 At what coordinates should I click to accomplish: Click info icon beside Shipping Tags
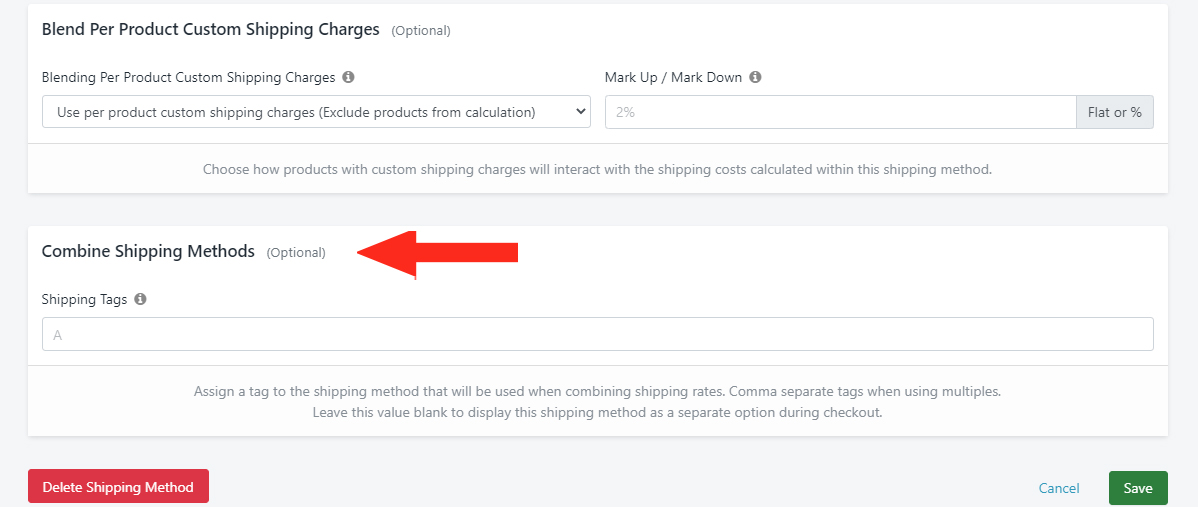coord(140,299)
